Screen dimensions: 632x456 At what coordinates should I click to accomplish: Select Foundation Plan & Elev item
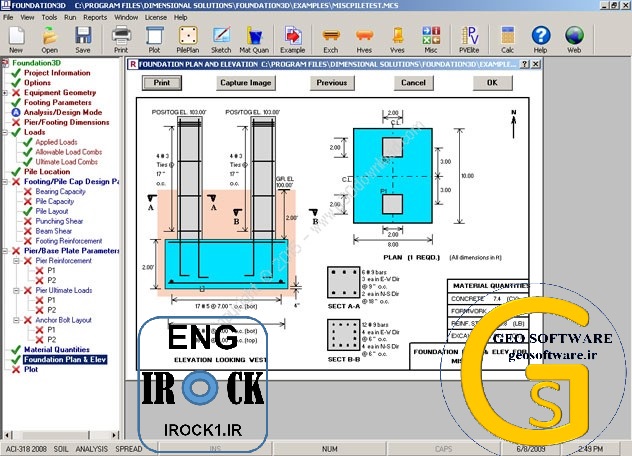(x=65, y=359)
